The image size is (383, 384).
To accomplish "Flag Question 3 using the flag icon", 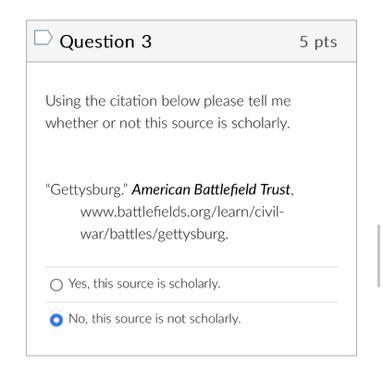I will pos(43,37).
